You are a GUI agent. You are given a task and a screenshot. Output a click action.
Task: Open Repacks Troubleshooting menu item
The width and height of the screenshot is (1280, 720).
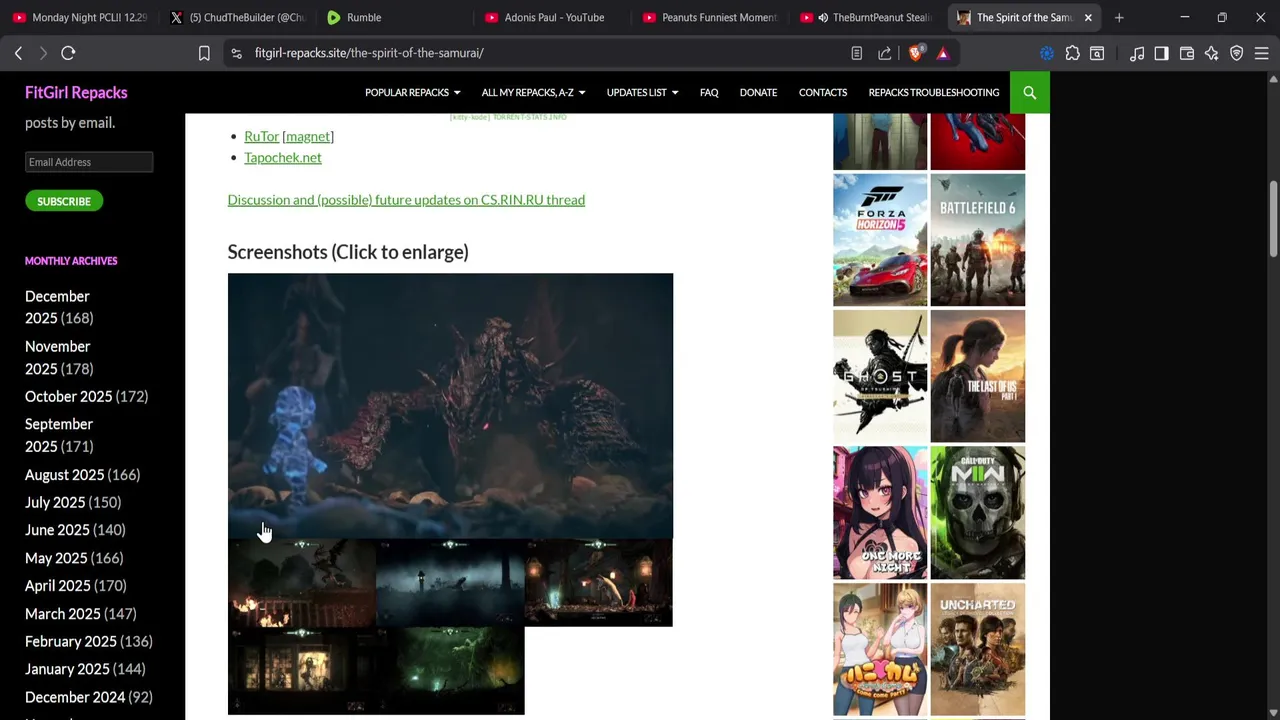coord(934,92)
